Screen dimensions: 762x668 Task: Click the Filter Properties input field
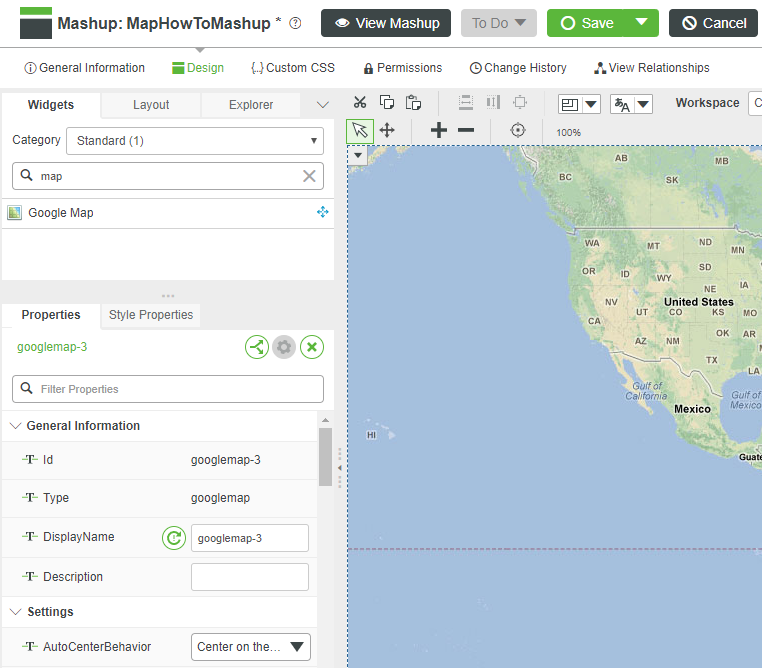tap(168, 389)
